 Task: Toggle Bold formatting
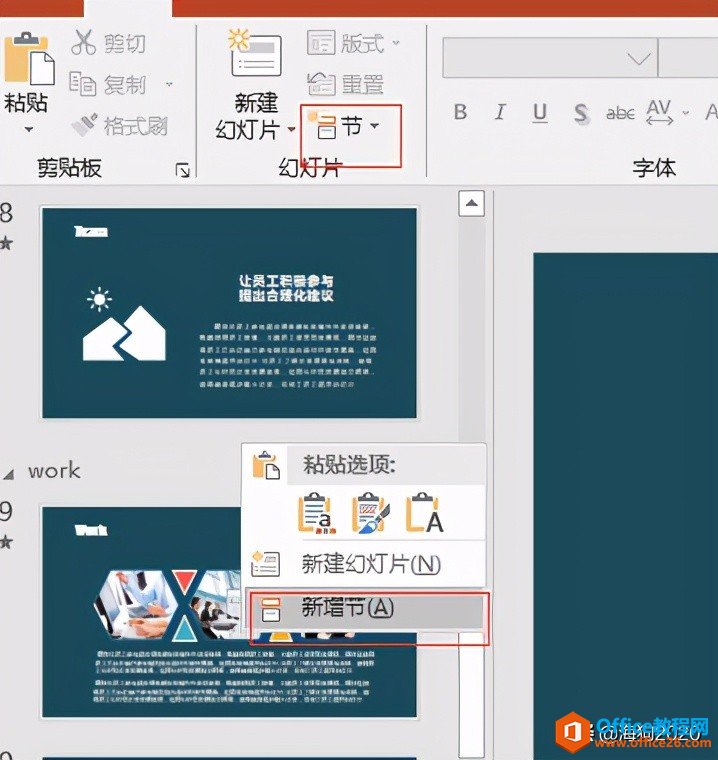click(x=461, y=112)
